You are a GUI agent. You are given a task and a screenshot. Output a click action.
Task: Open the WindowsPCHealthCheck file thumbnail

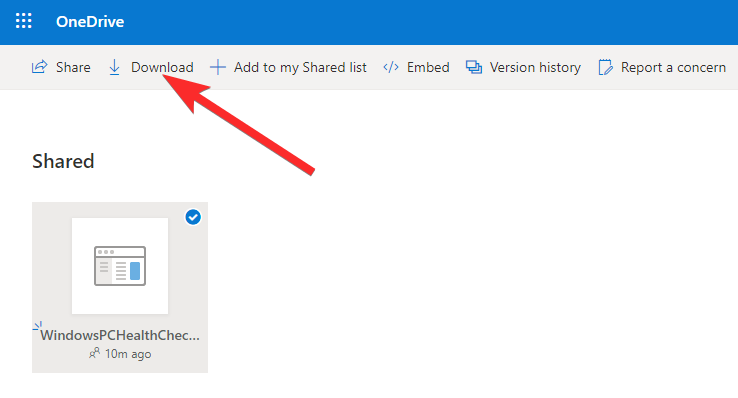(x=120, y=266)
